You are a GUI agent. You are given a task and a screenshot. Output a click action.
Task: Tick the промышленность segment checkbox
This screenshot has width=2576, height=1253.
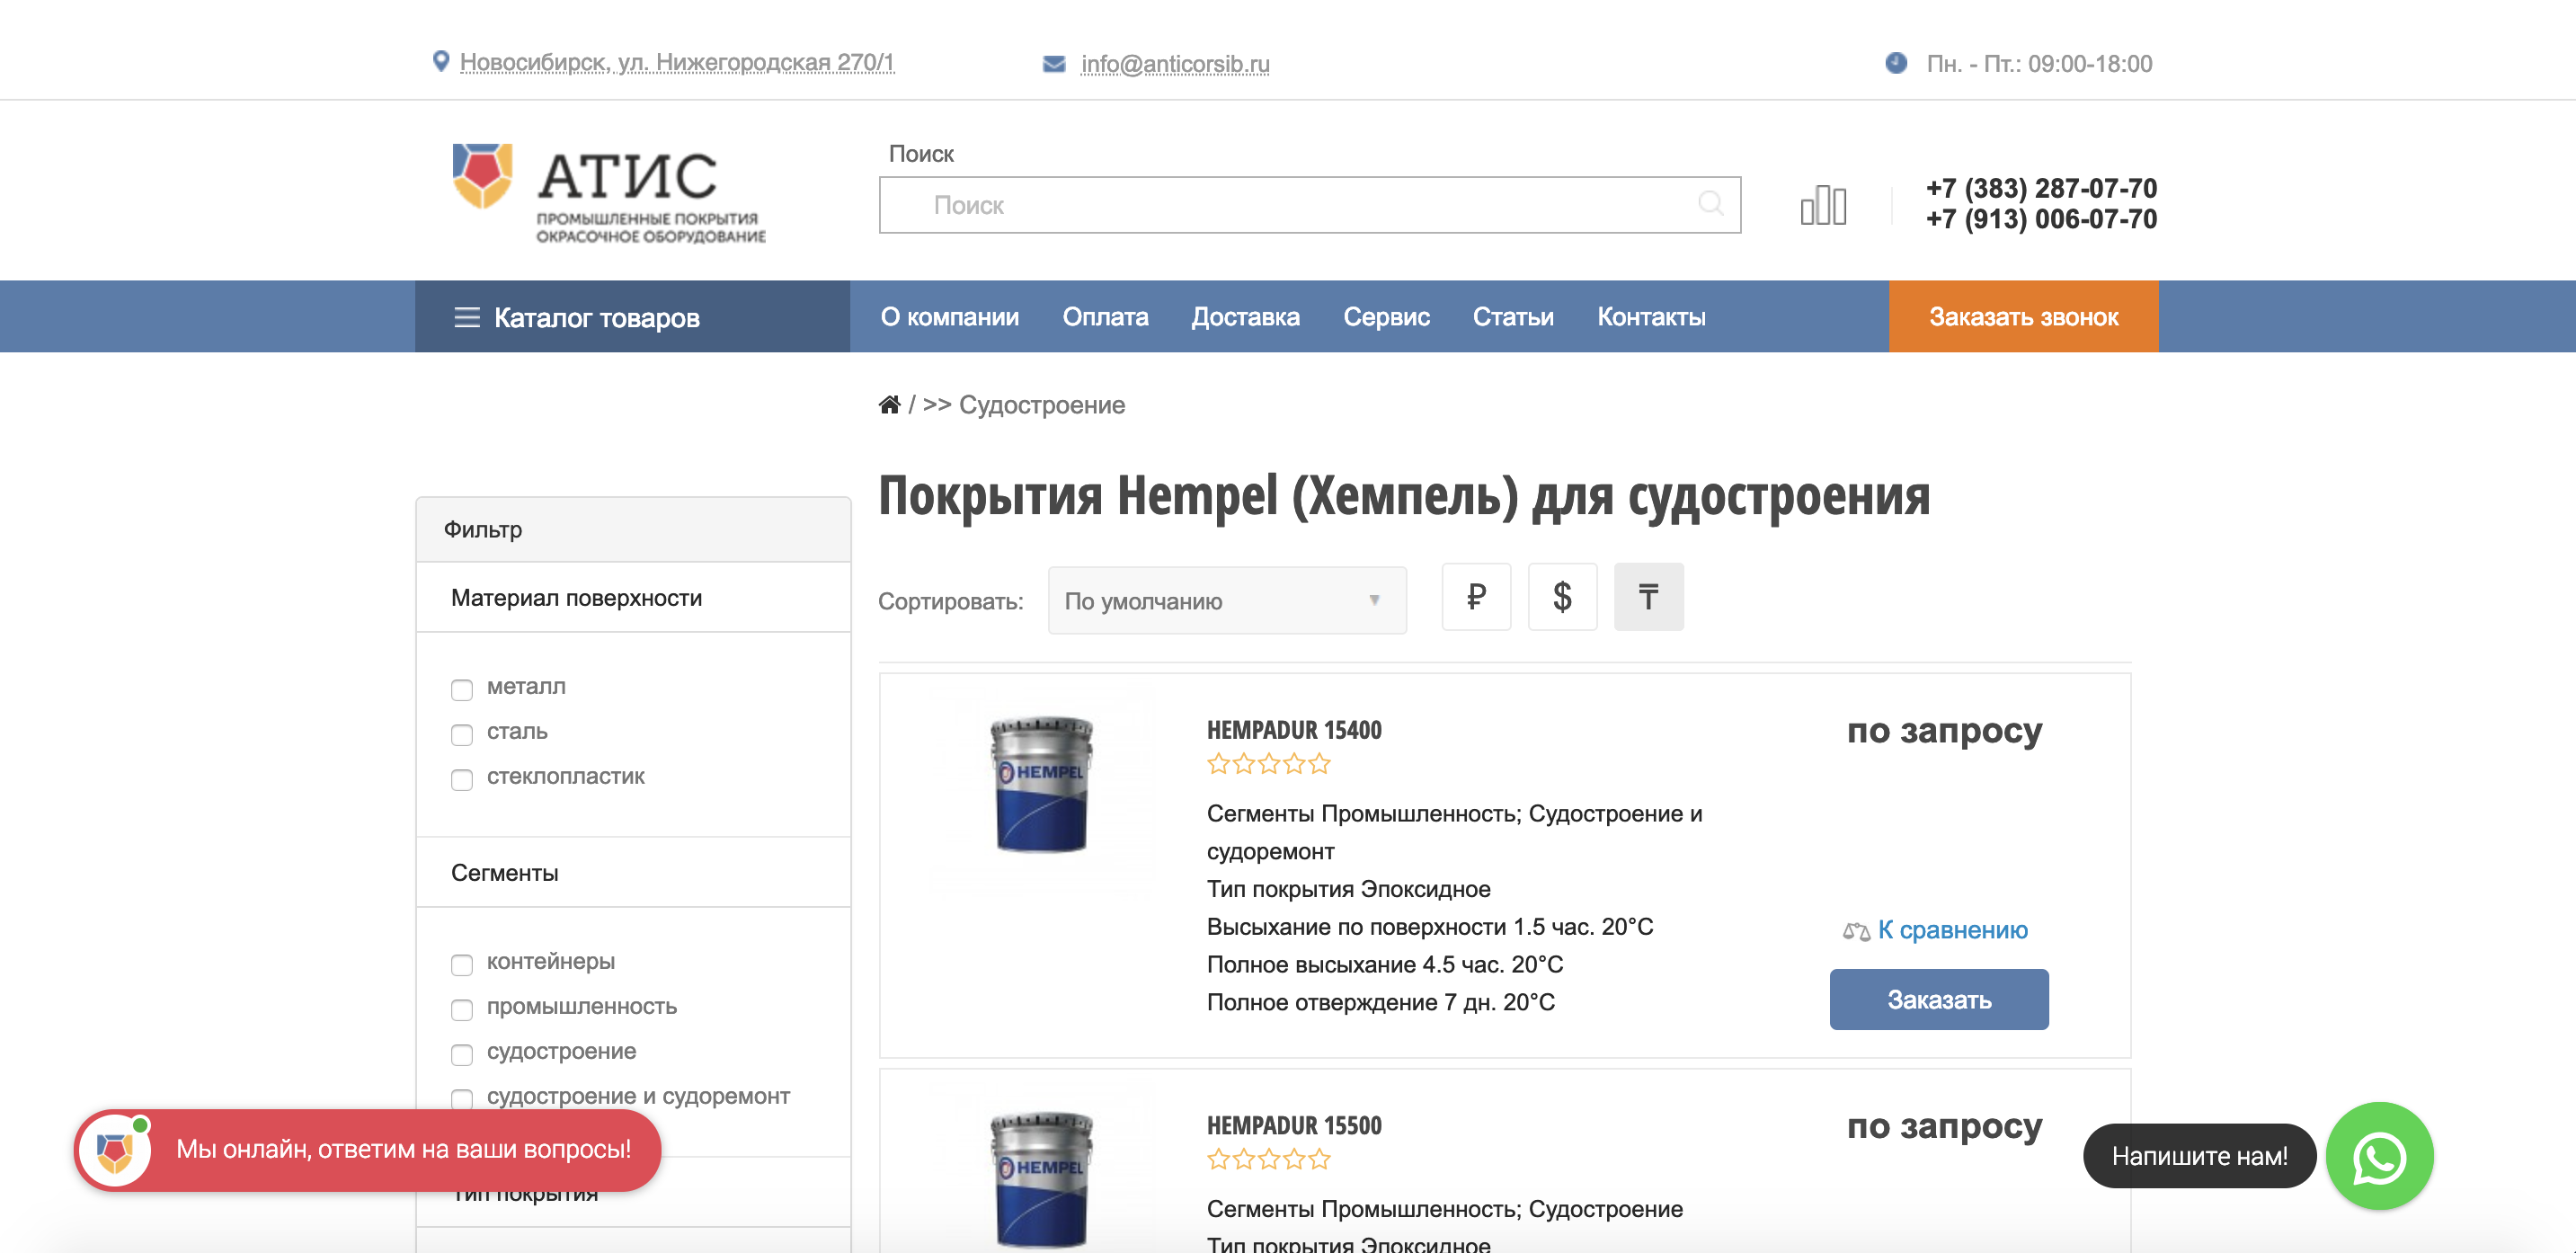point(462,1010)
